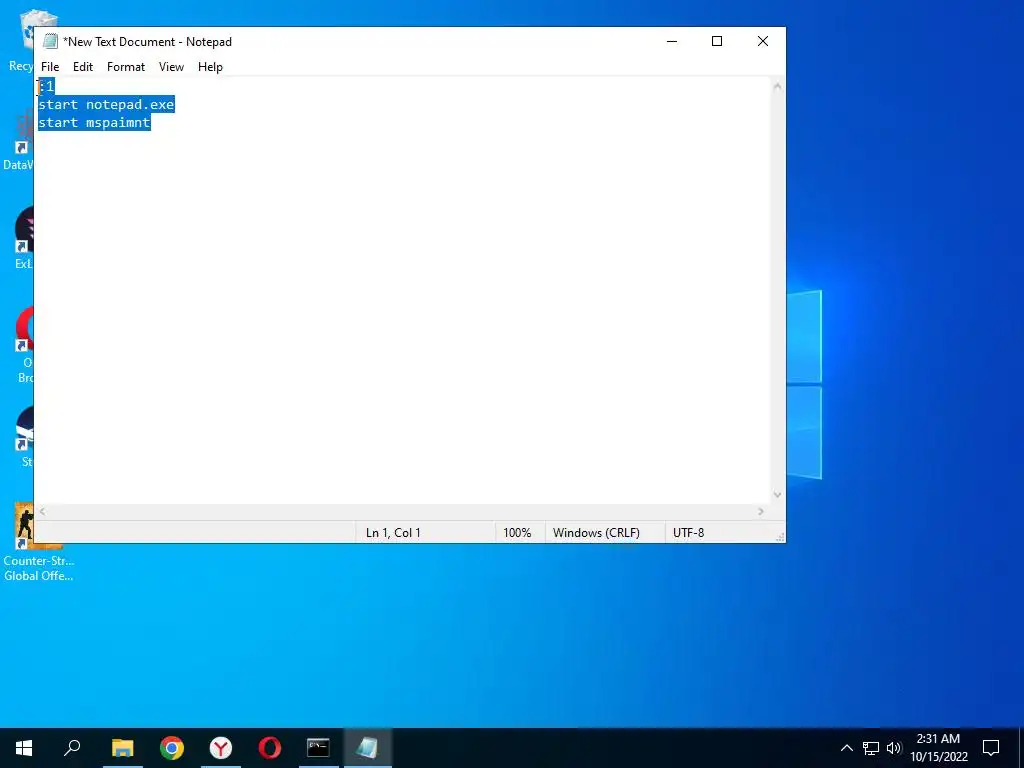Open taskbar Search
Screen dimensions: 1024x768
(72, 748)
